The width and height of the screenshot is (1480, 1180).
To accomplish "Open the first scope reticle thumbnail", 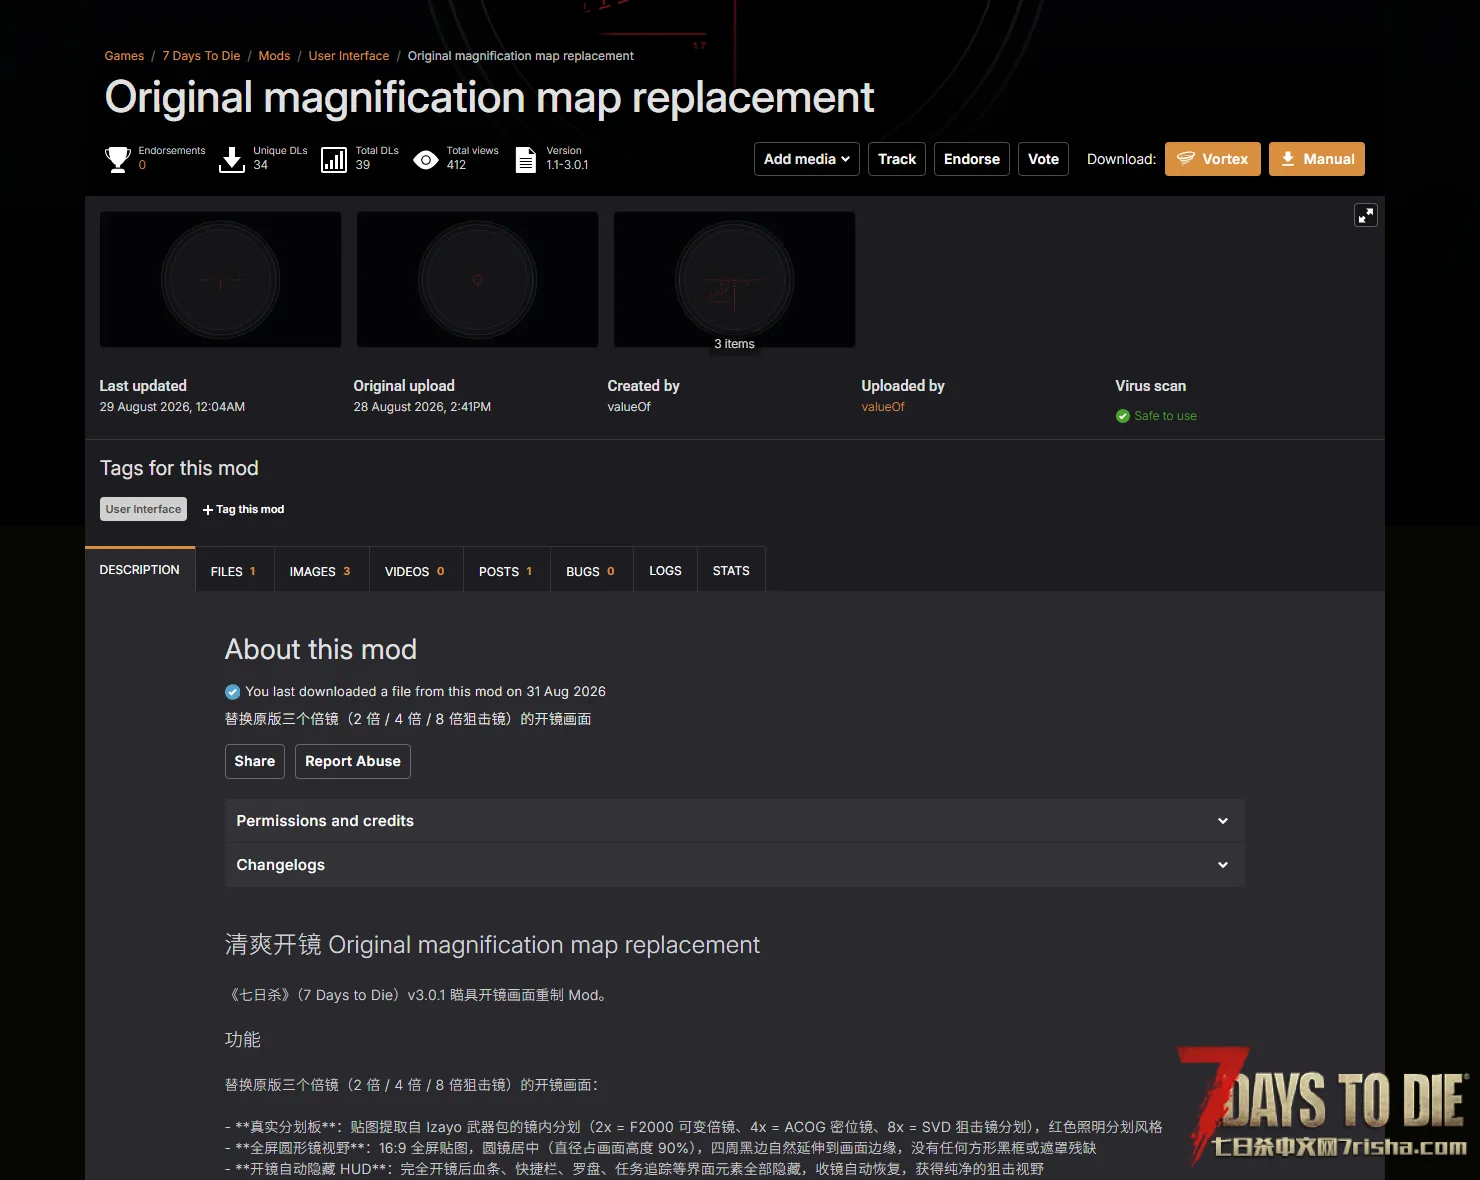I will point(220,279).
